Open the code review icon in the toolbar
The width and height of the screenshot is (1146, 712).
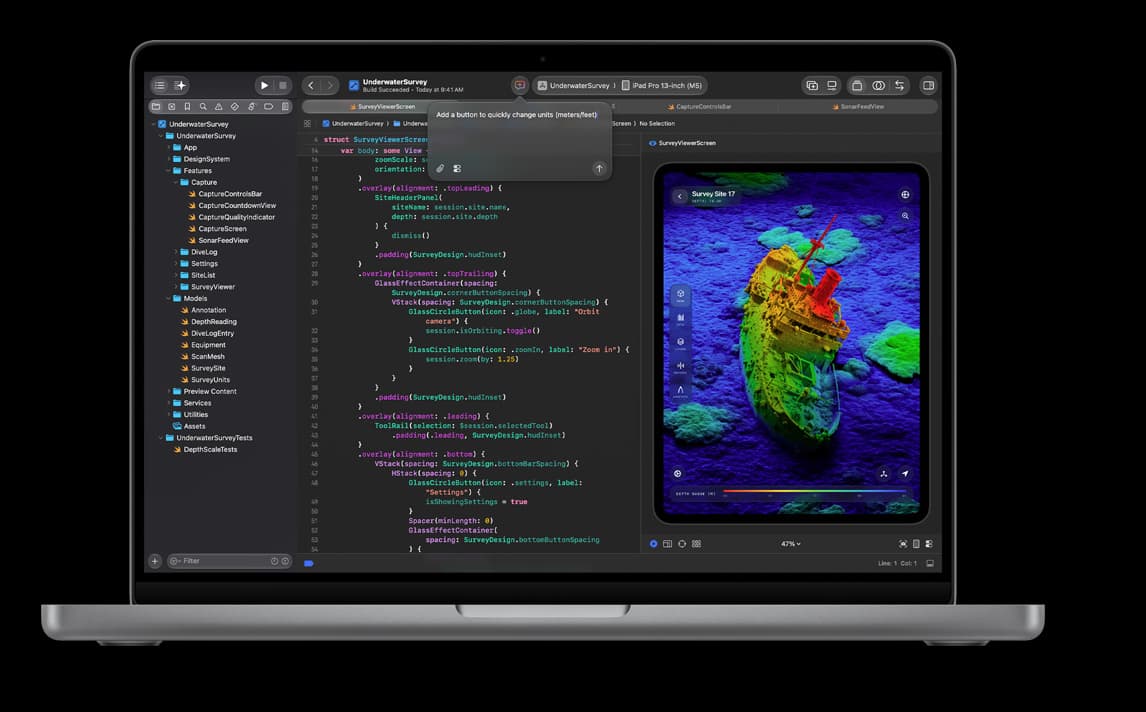pyautogui.click(x=899, y=86)
